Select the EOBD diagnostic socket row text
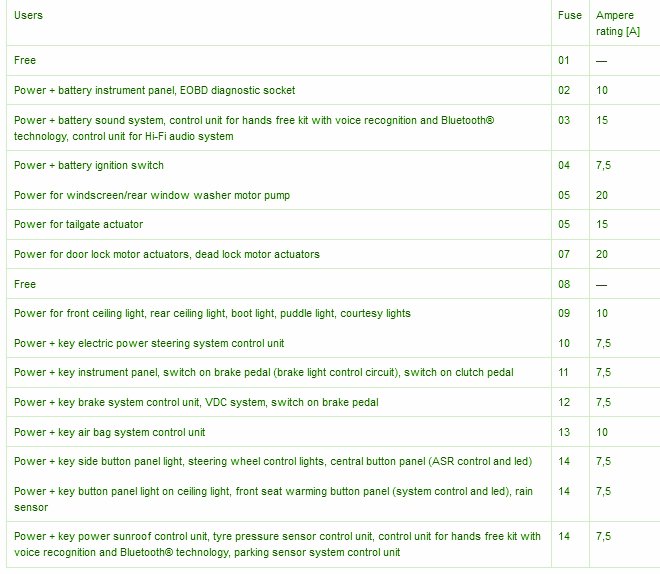Image resolution: width=660 pixels, height=574 pixels. click(154, 90)
